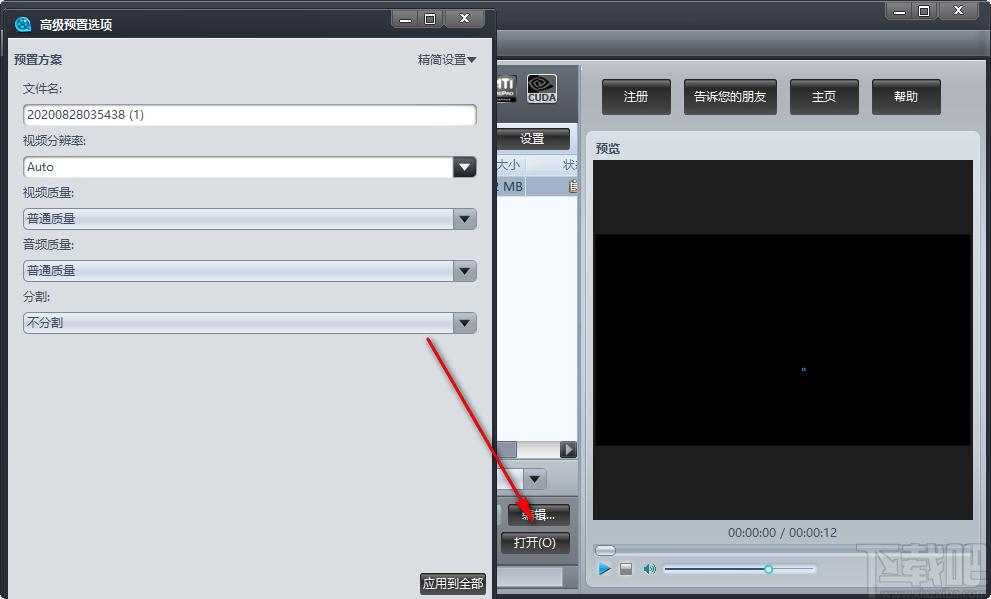Click the 00:00:00 / 00:00:12 time display
This screenshot has height=599, width=991.
point(782,533)
